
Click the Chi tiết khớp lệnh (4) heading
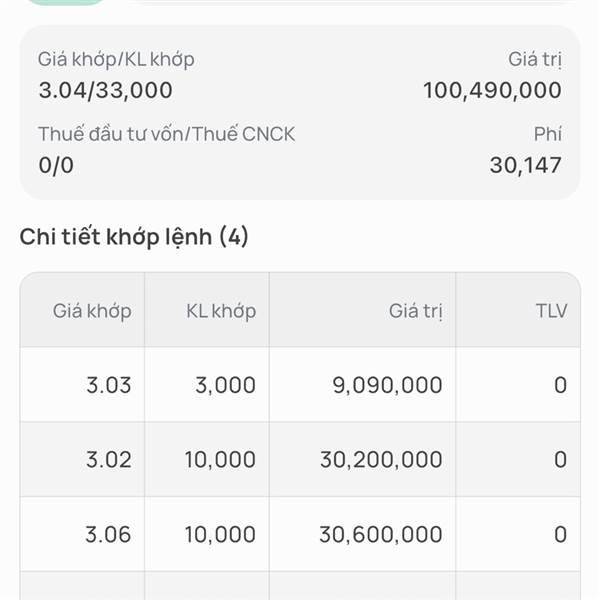coord(134,237)
